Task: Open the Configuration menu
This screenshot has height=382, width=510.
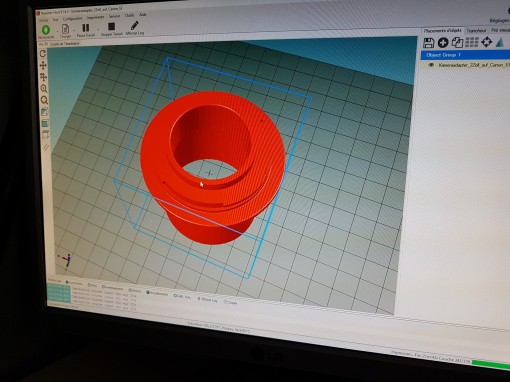Action: tap(72, 19)
